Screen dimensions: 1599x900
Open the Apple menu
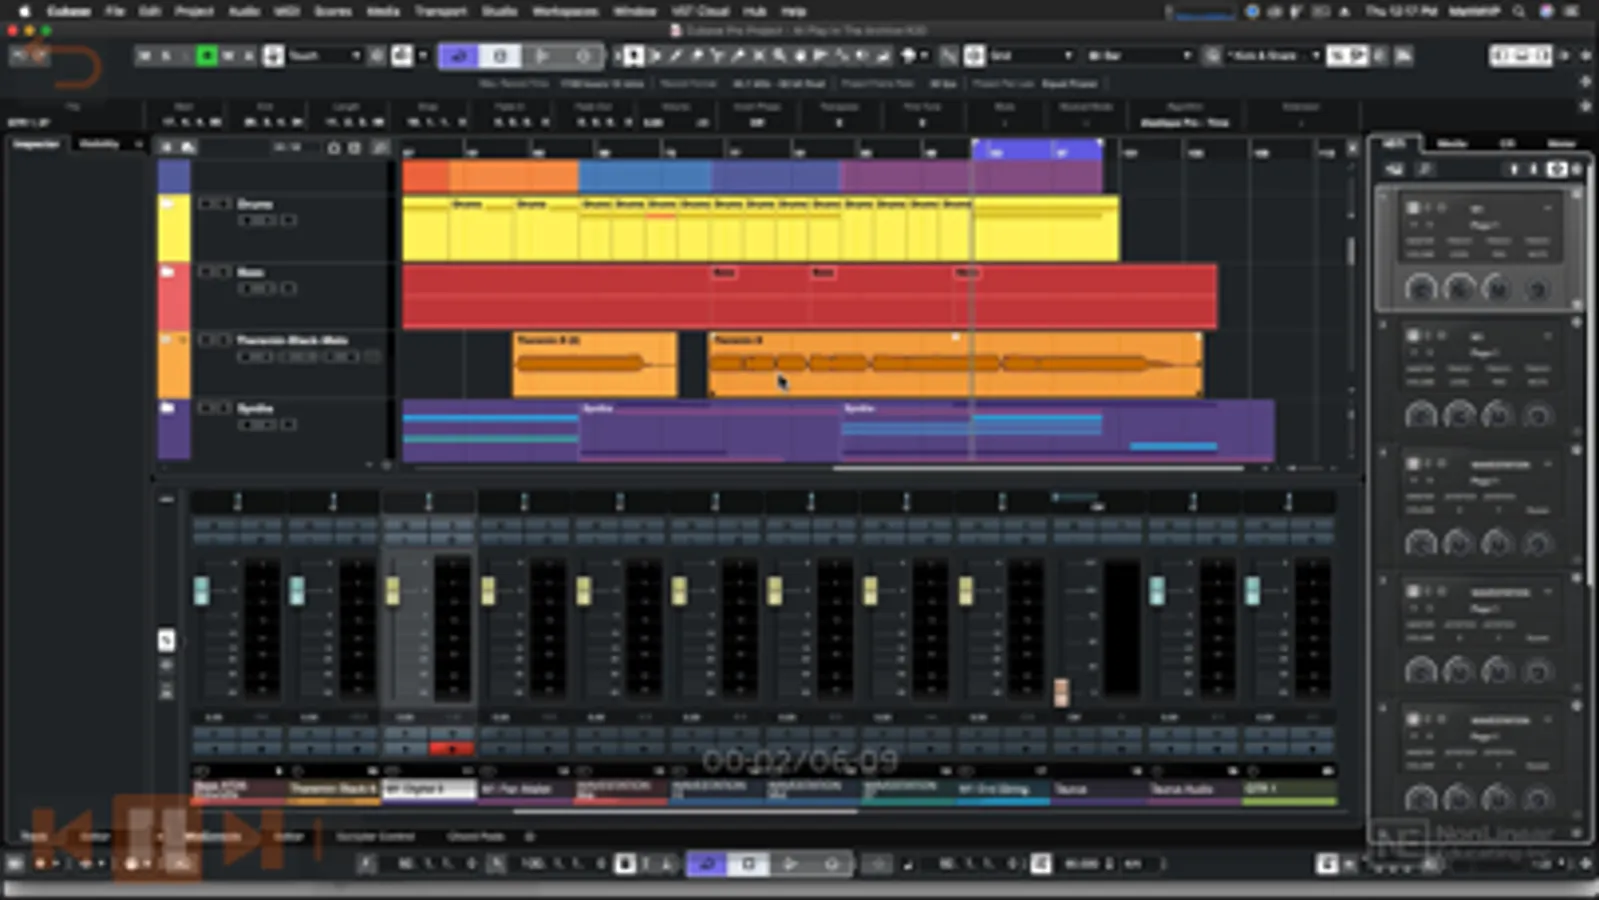[x=24, y=11]
